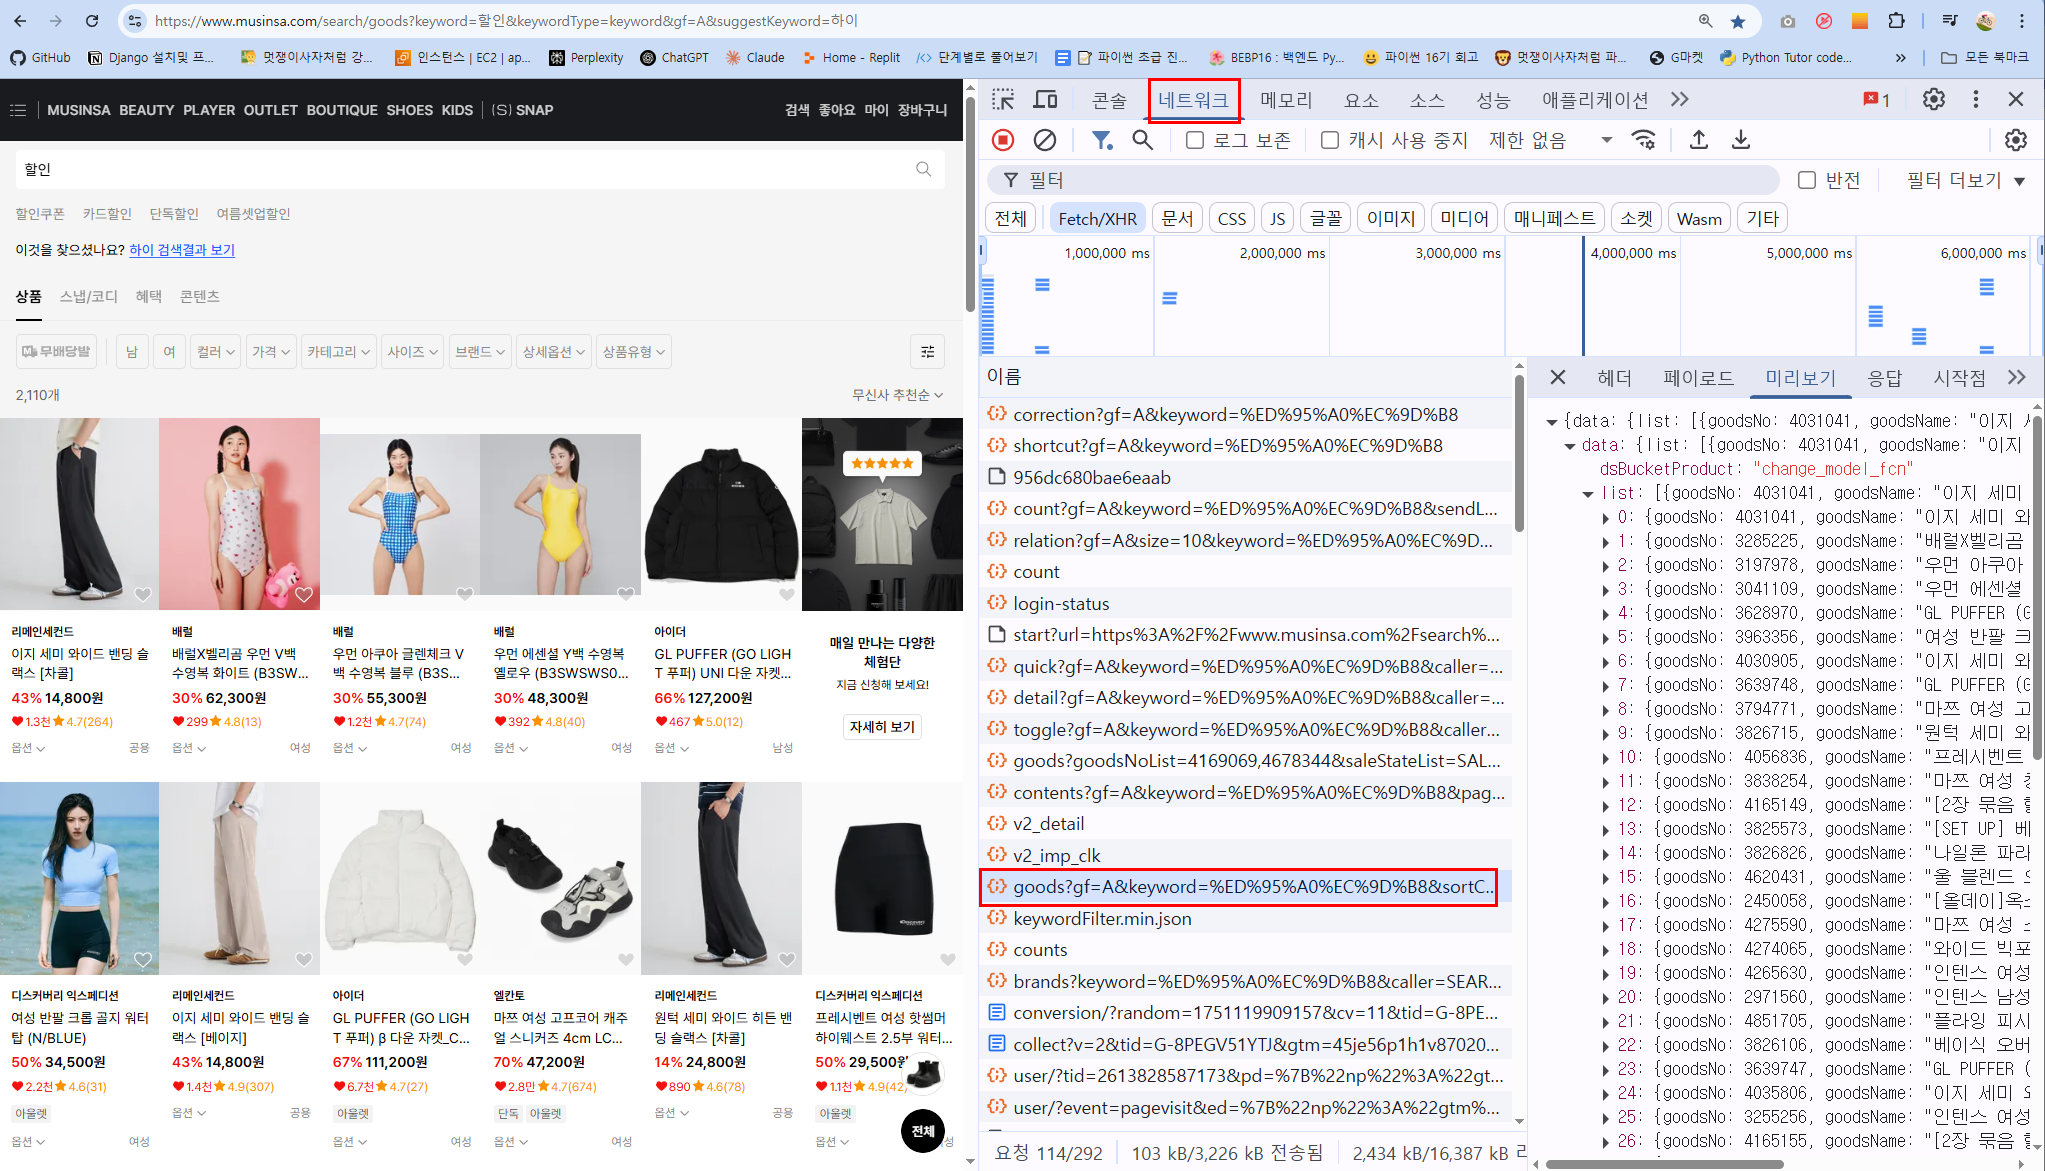2045x1171 pixels.
Task: Select the 할인쿠폰 suggested keyword
Action: pyautogui.click(x=40, y=213)
